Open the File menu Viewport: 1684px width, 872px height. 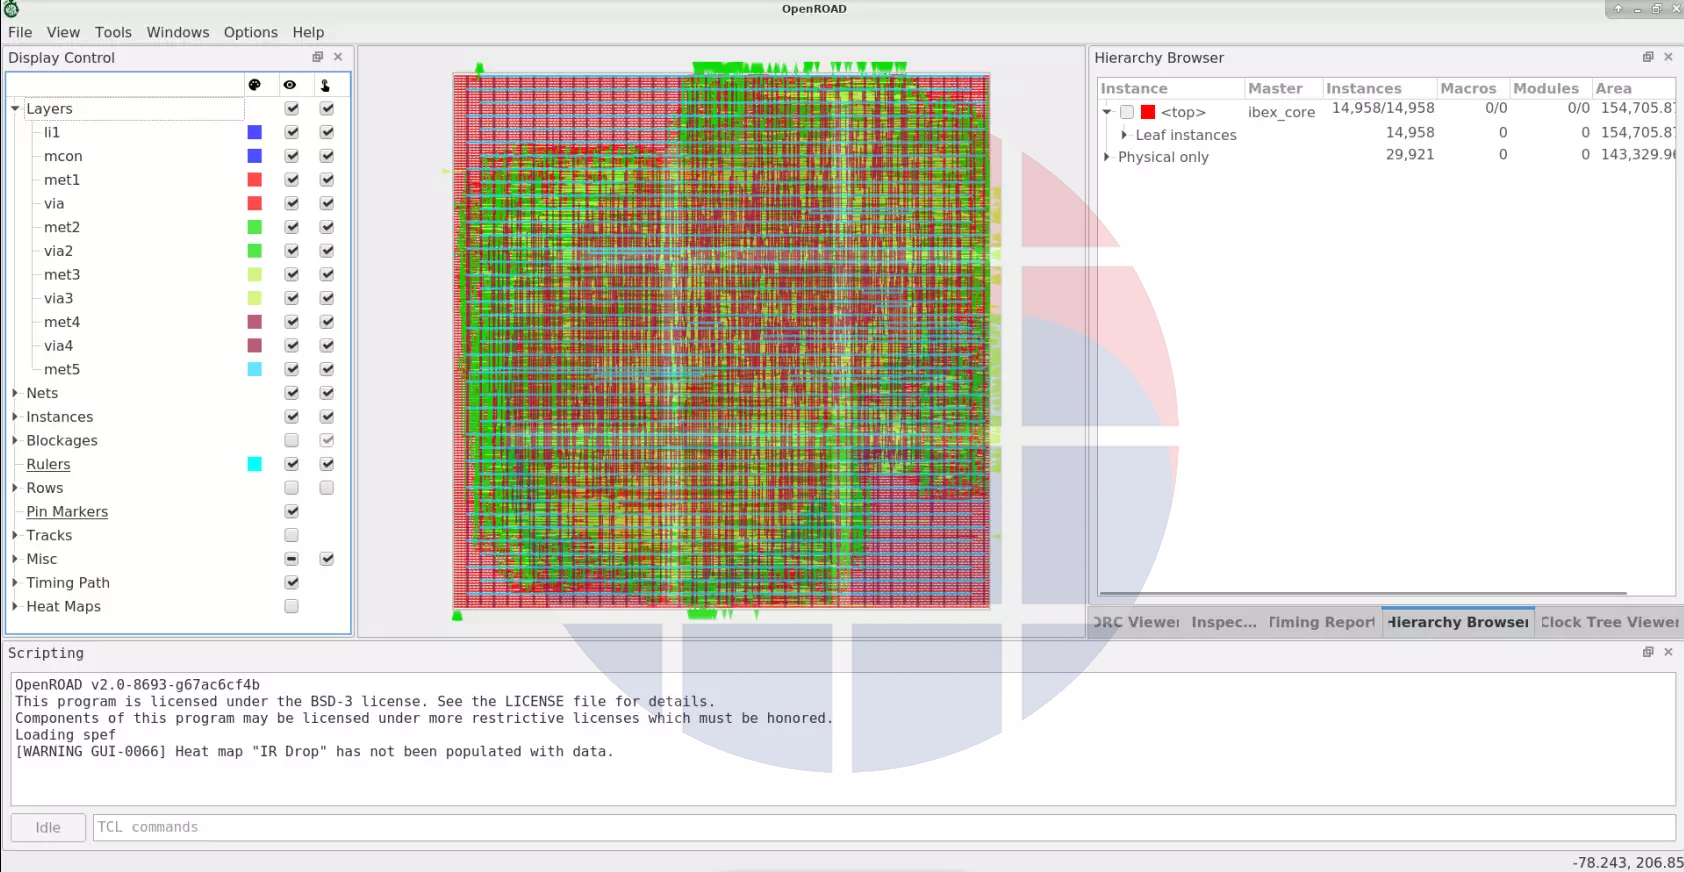[20, 32]
